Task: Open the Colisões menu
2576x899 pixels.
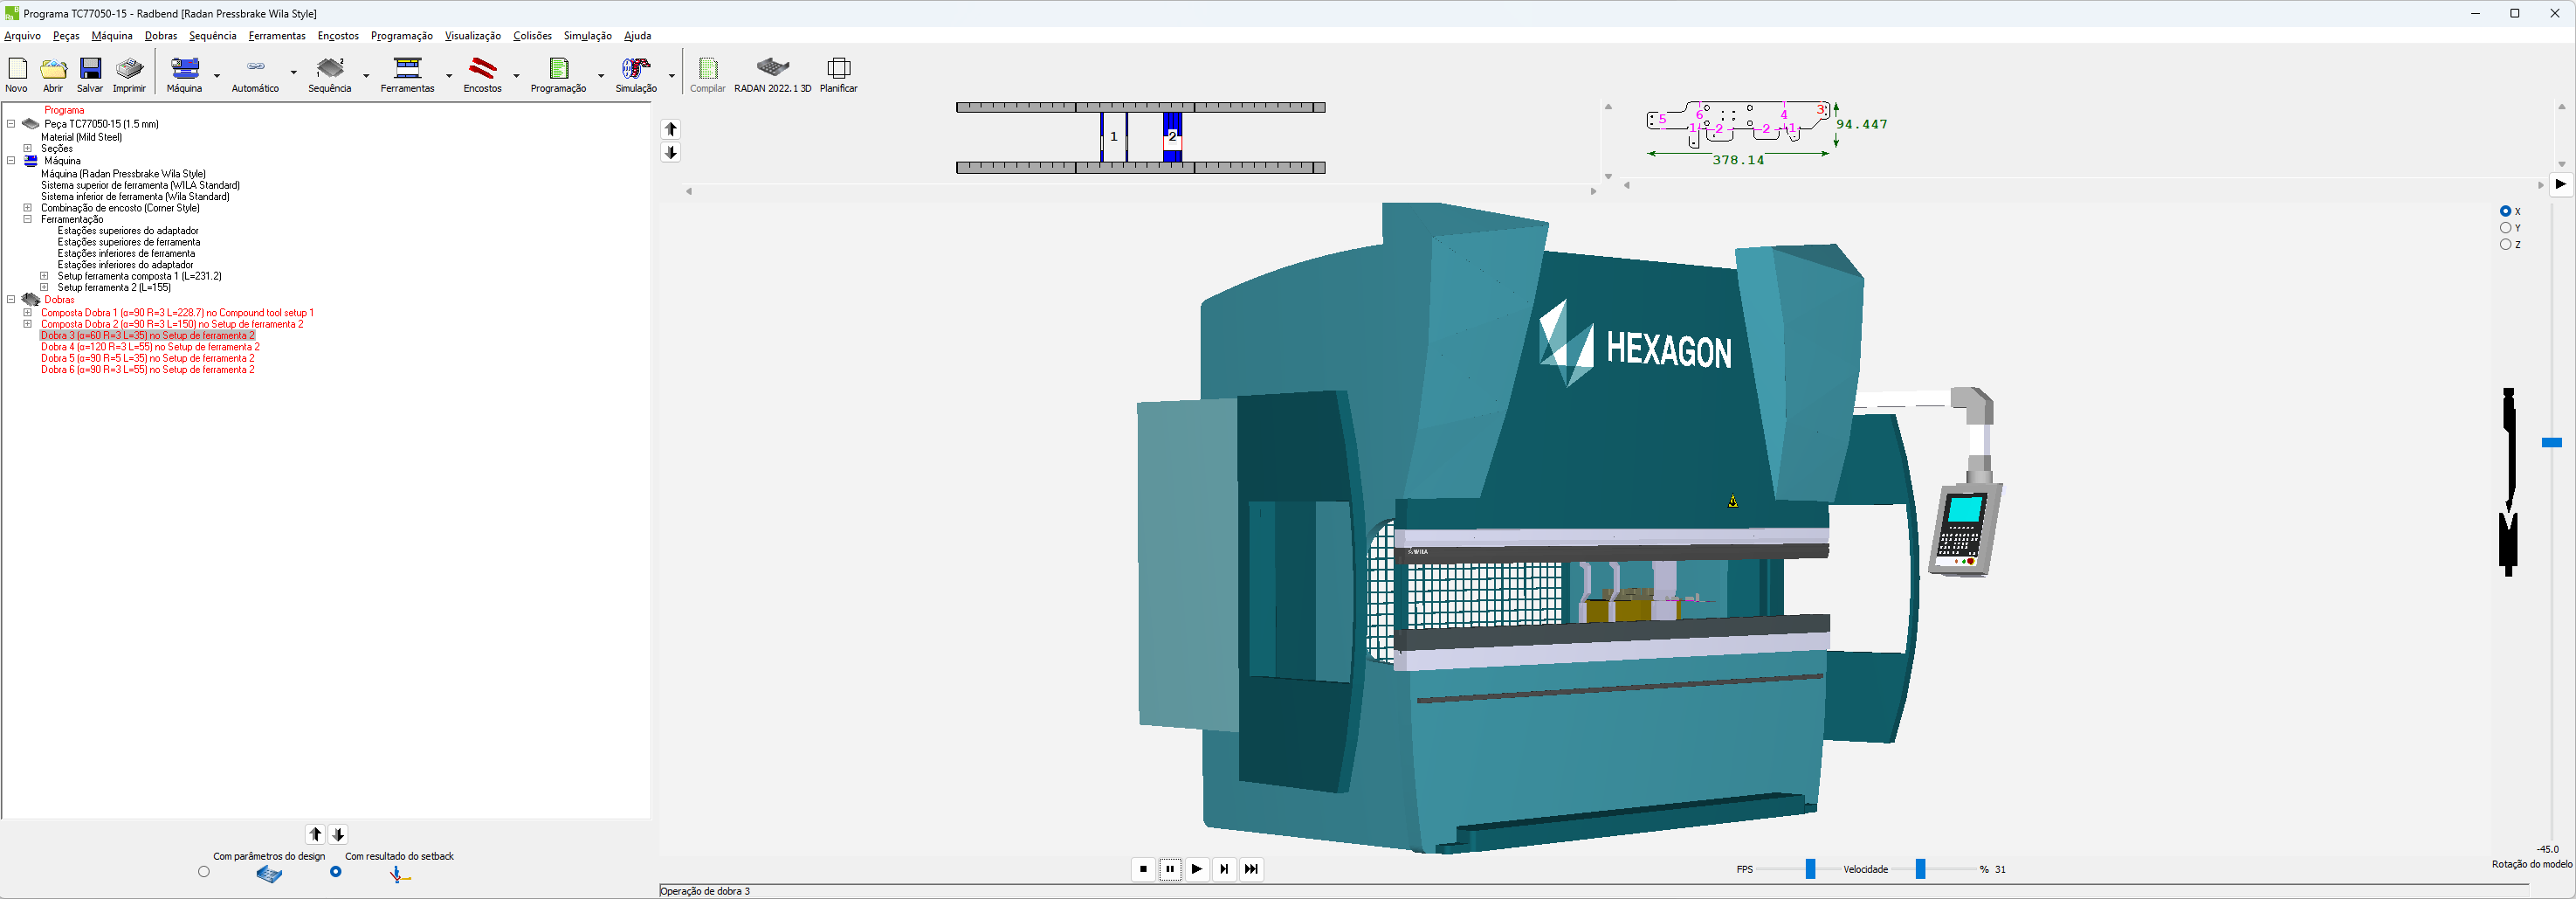Action: [x=532, y=36]
